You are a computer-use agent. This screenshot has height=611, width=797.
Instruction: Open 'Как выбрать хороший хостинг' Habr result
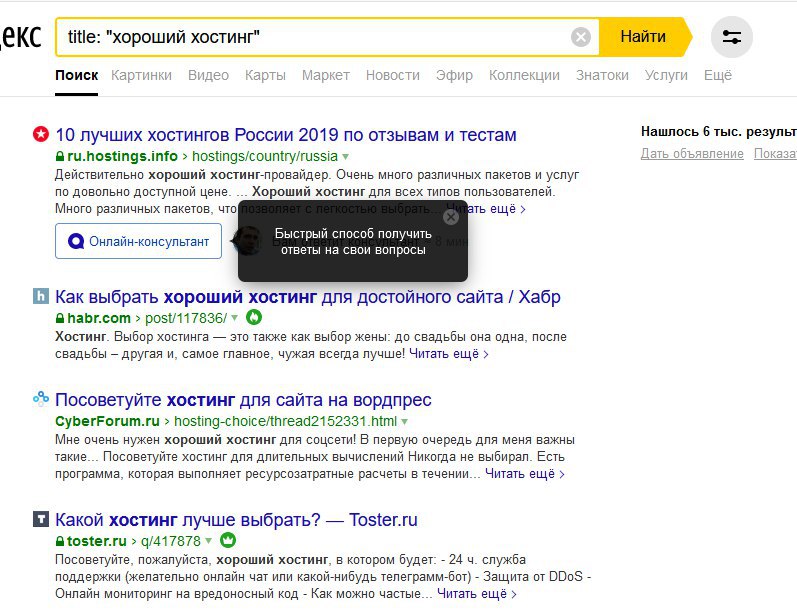[x=308, y=296]
